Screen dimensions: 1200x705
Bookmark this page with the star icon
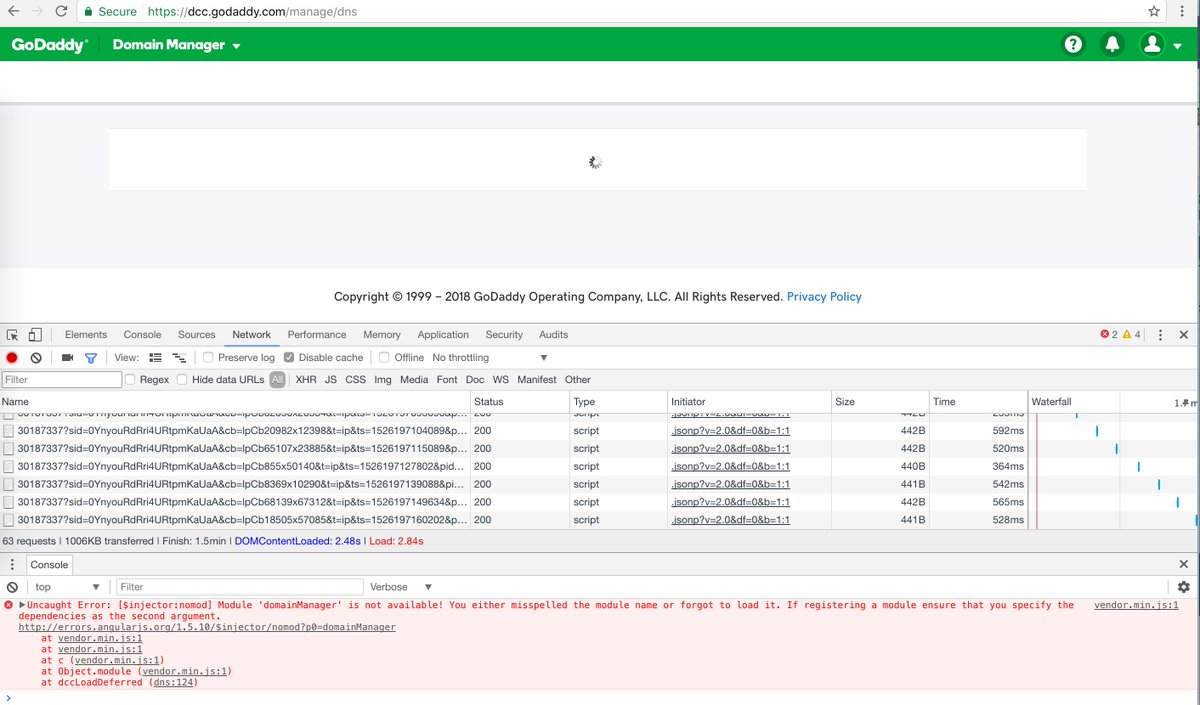tap(1154, 11)
